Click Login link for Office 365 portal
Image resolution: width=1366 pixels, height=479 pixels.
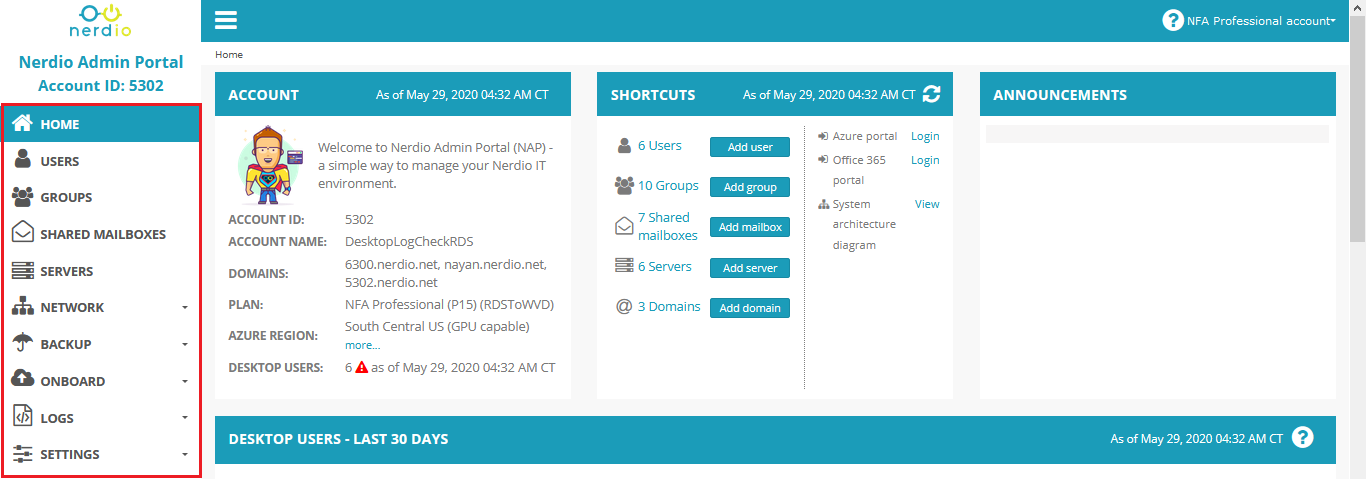pos(925,160)
